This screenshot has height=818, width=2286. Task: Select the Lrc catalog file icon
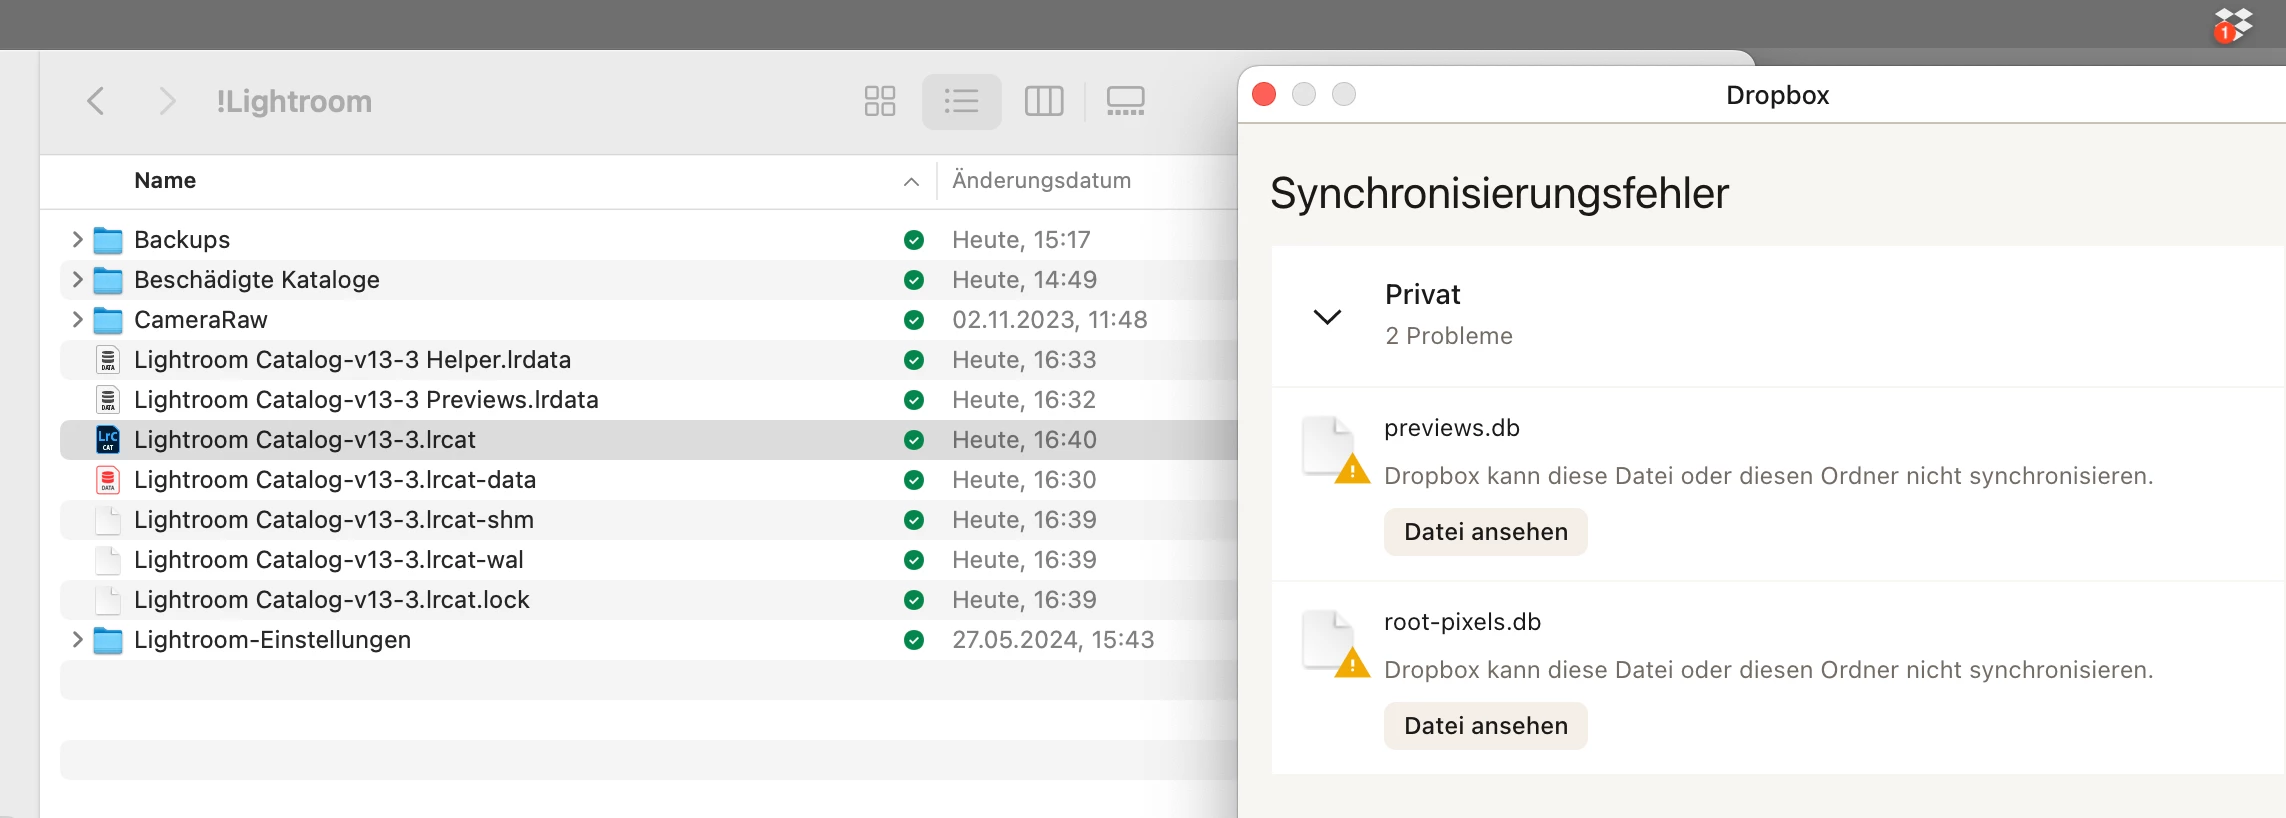(108, 440)
